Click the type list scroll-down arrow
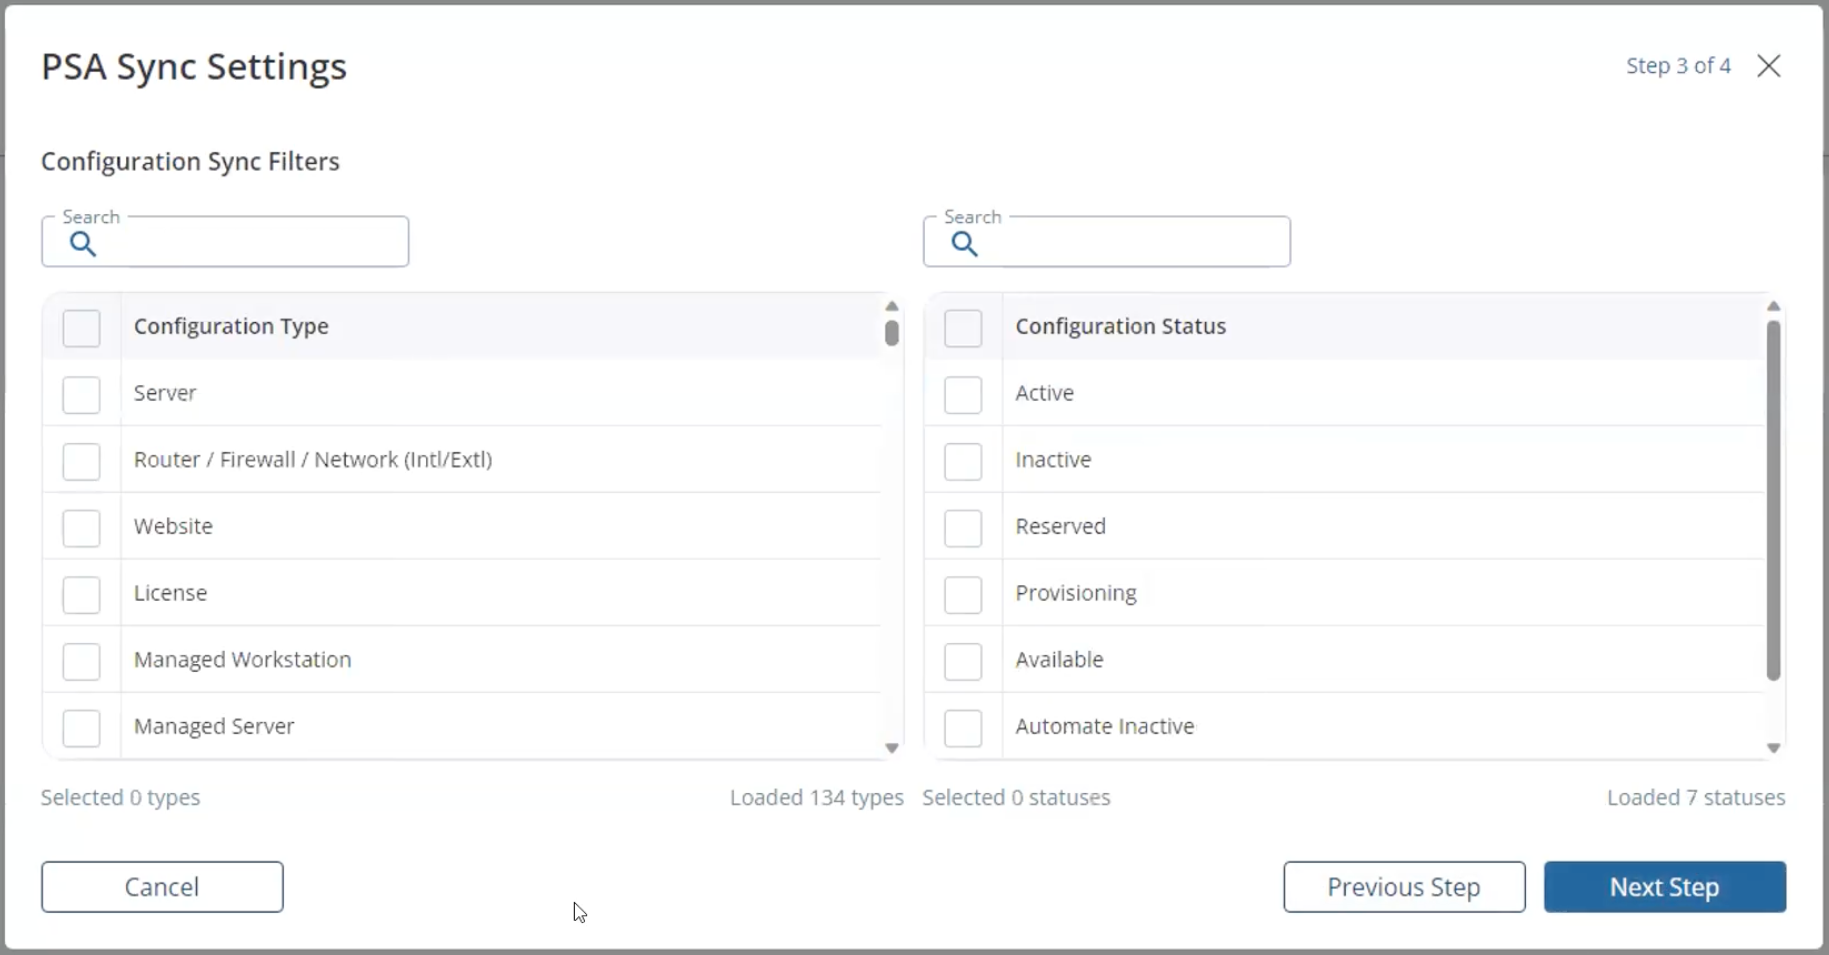Image resolution: width=1829 pixels, height=955 pixels. [892, 748]
